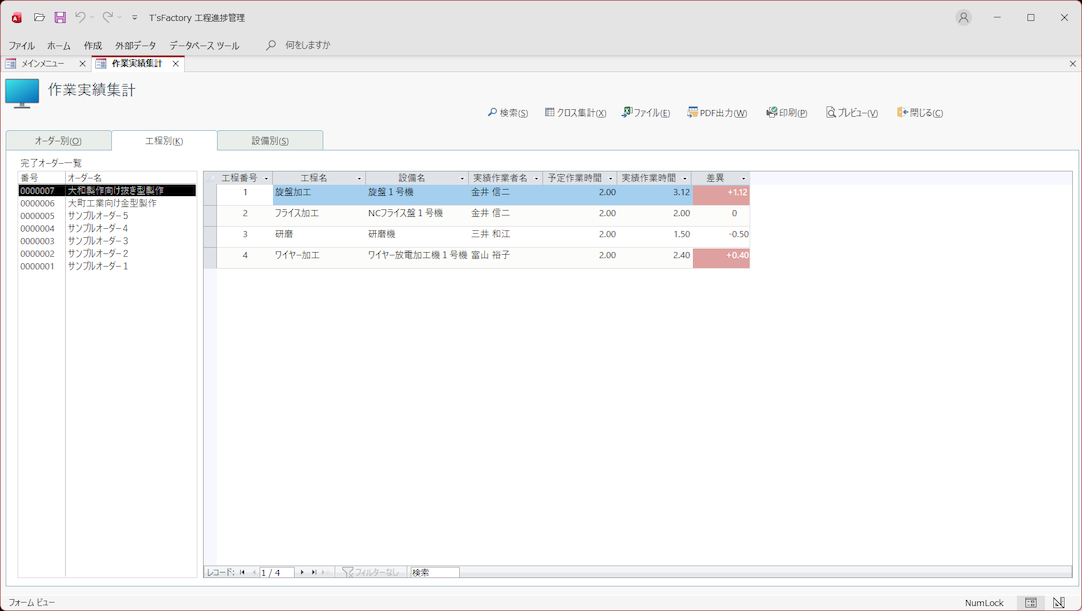Close the form with 閉じる button
Screen dimensions: 1082x611
(x=919, y=113)
